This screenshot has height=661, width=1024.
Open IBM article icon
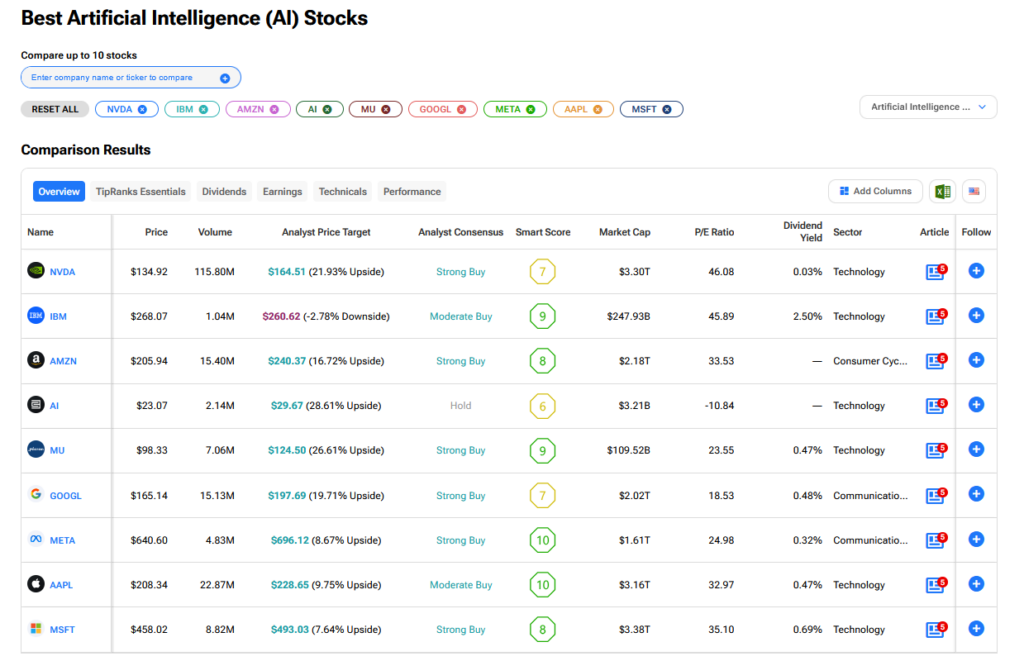click(936, 316)
